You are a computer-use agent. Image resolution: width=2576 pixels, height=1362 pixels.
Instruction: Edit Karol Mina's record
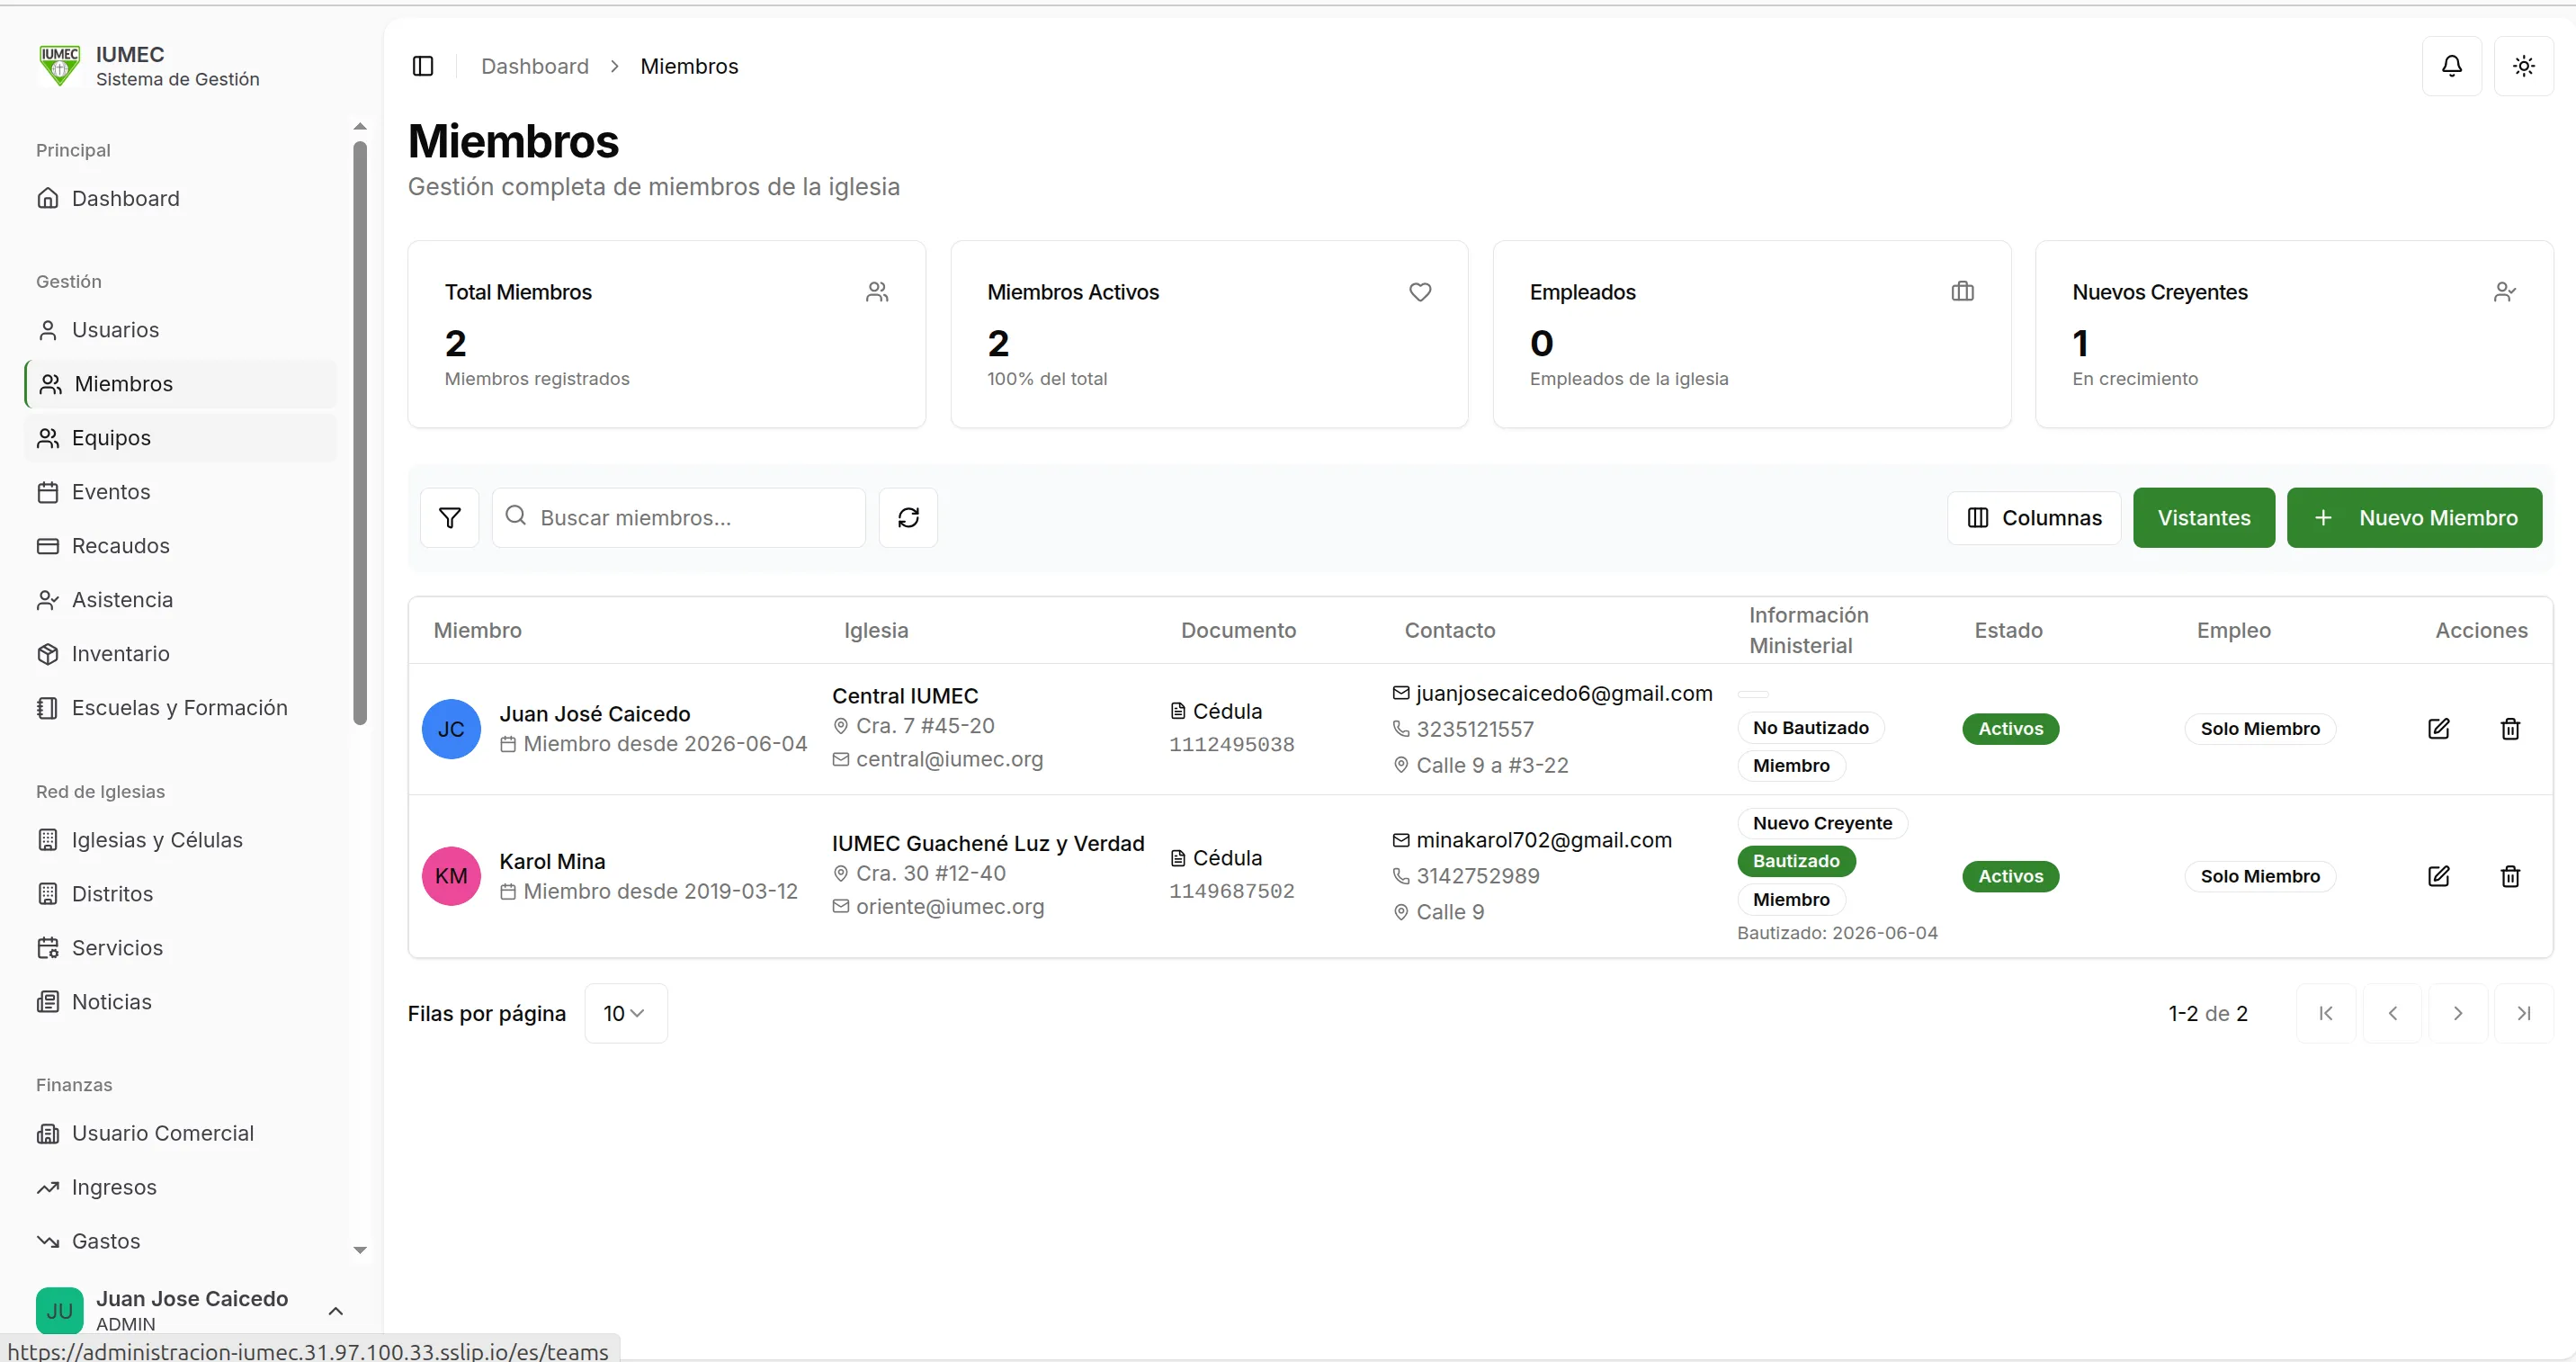coord(2439,877)
